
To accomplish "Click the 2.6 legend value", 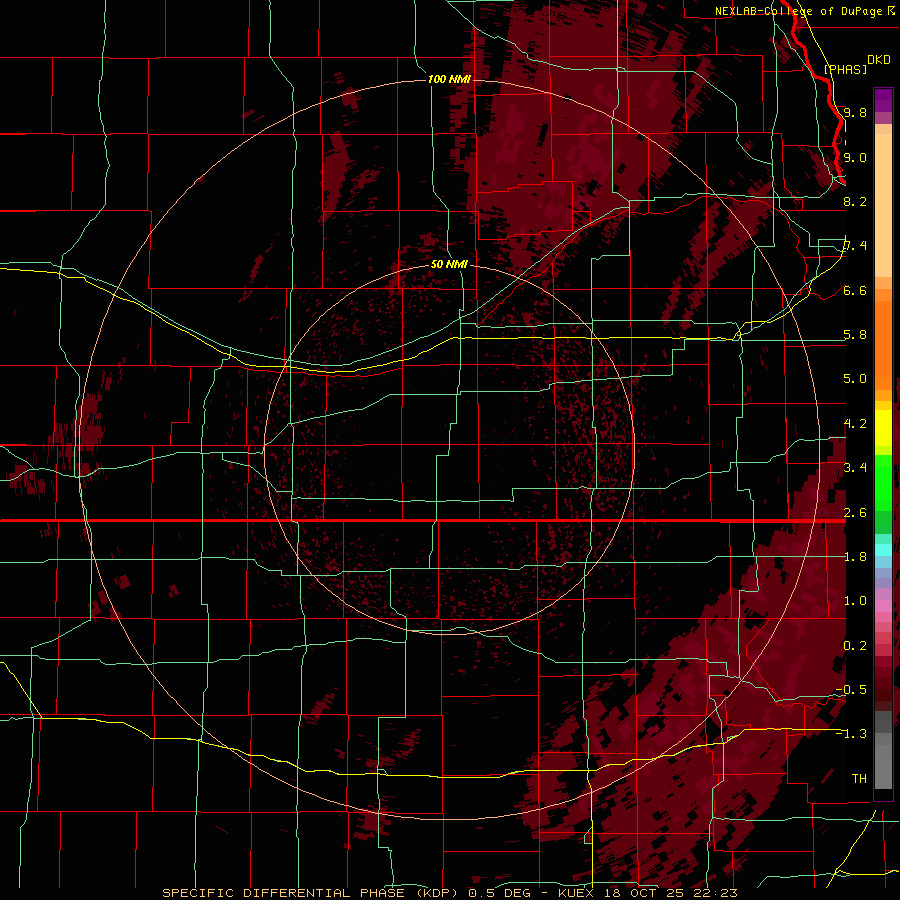I will click(855, 513).
